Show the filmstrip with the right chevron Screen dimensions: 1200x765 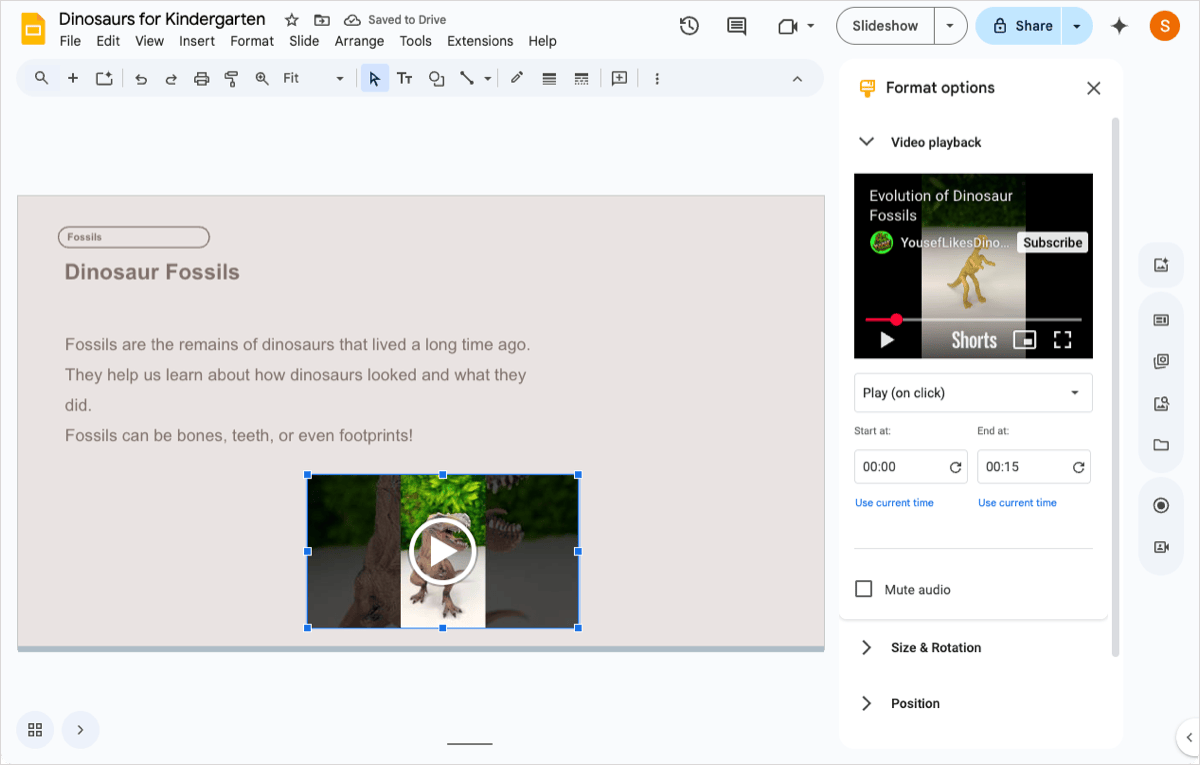click(x=80, y=730)
